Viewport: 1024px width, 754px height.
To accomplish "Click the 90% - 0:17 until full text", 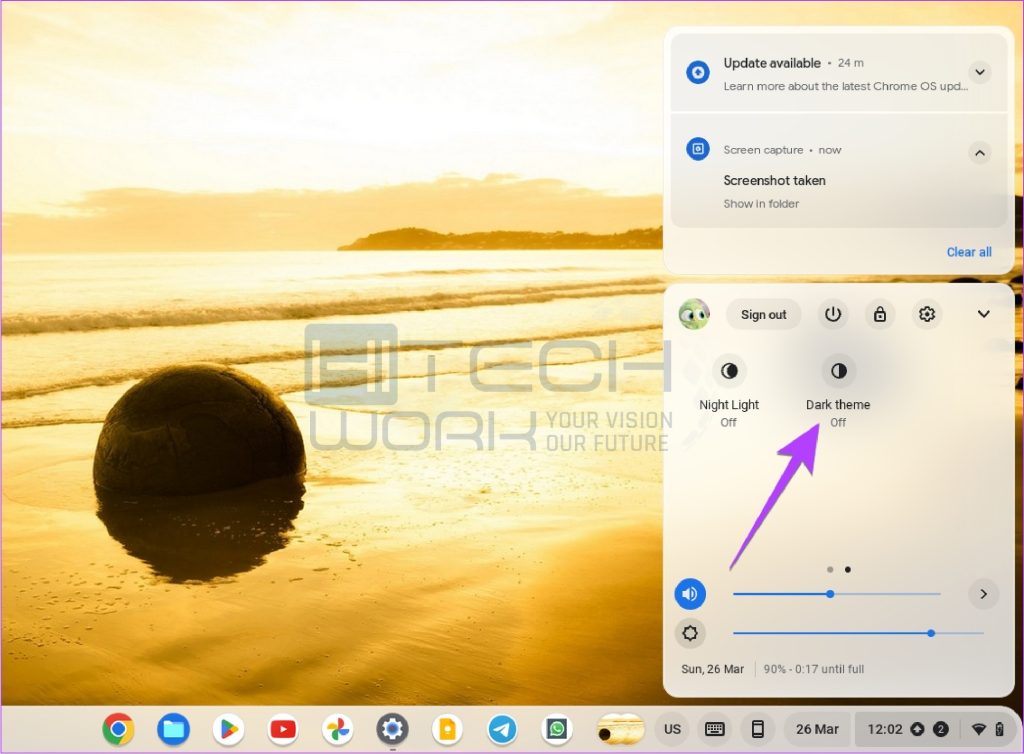I will pyautogui.click(x=814, y=669).
